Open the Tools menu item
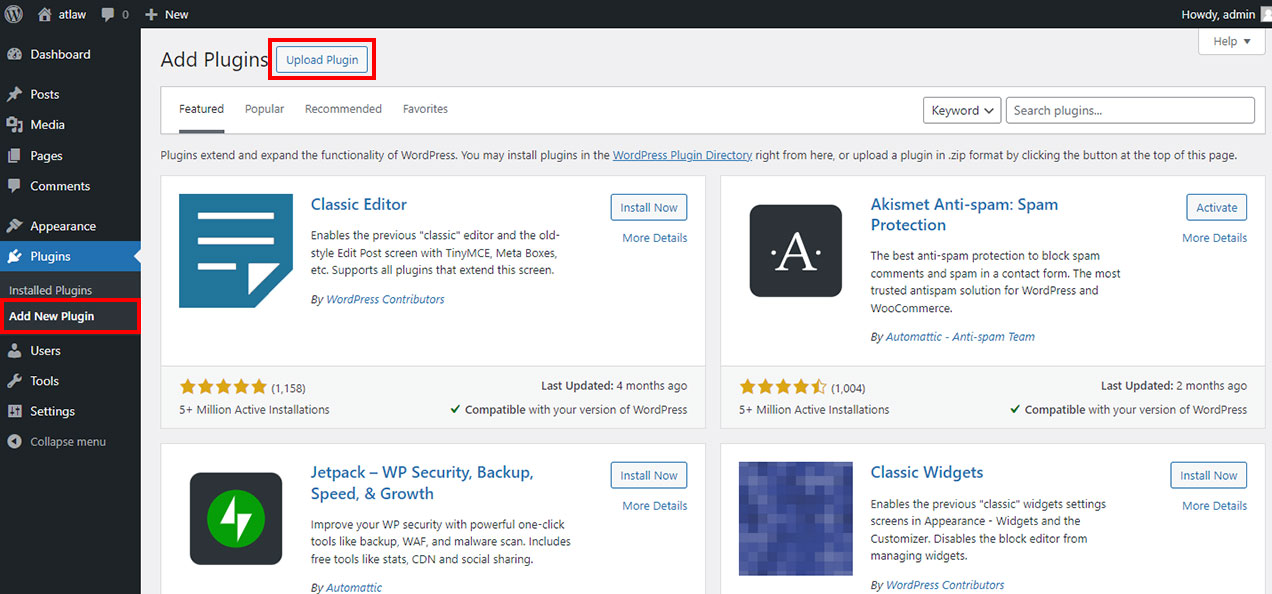Screen dimensions: 1272x594 pyautogui.click(x=44, y=381)
